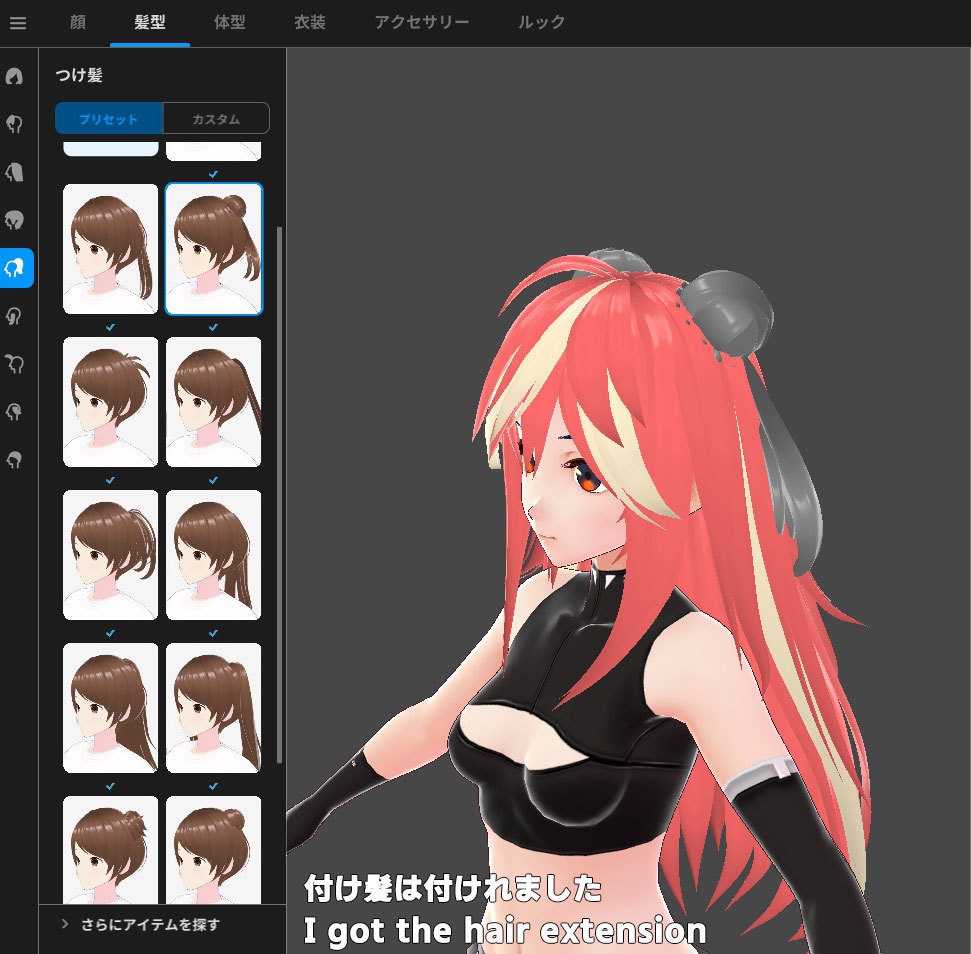Click the カスタム button in つけ髪 panel
Viewport: 971px width, 954px height.
[214, 118]
